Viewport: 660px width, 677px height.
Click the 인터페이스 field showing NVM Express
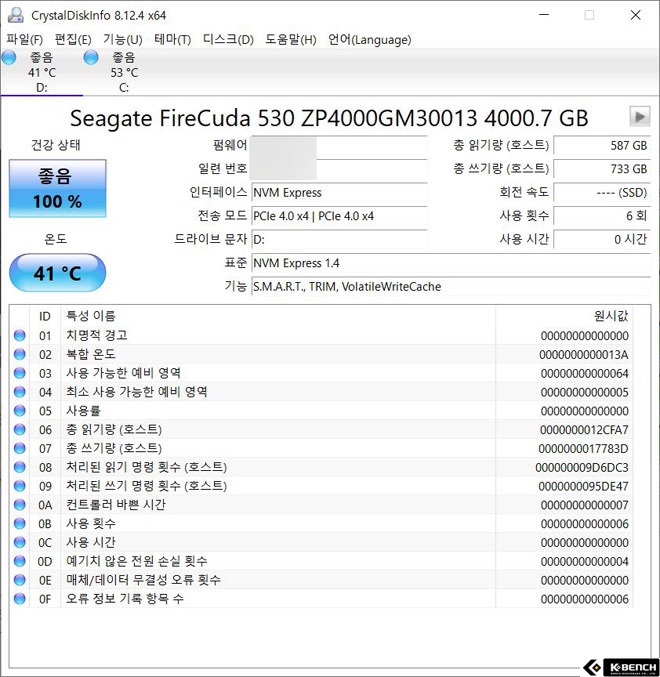point(339,193)
